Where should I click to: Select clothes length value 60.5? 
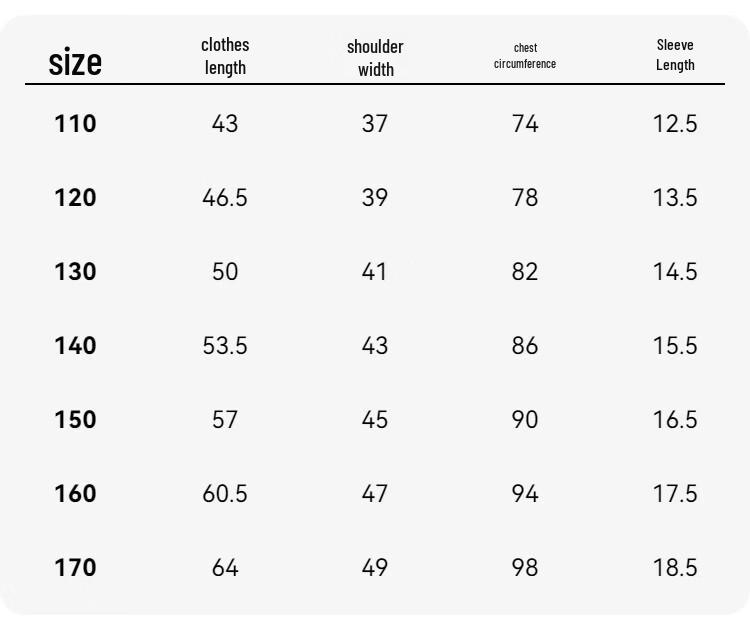(225, 494)
